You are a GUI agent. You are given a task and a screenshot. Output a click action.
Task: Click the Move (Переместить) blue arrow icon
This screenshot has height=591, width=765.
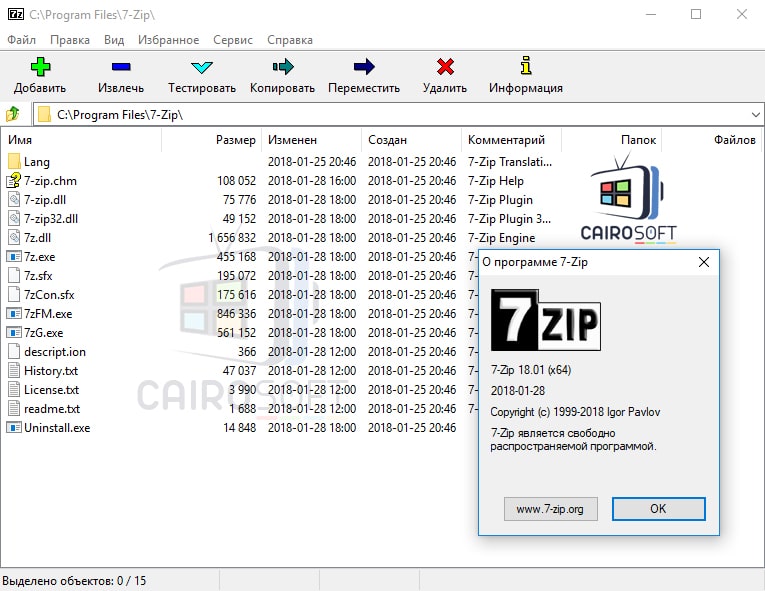pos(364,67)
